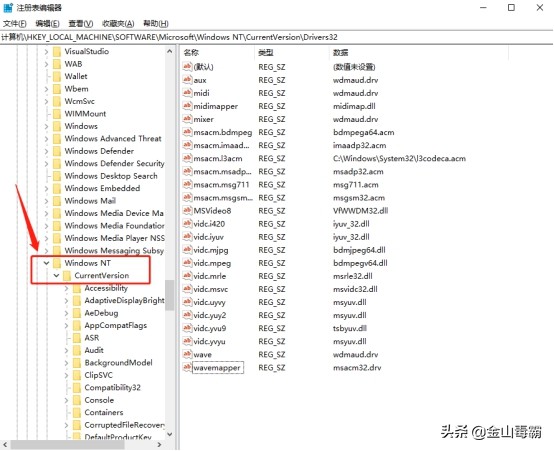The image size is (554, 451).
Task: Expand the Wbem key
Action: point(46,89)
